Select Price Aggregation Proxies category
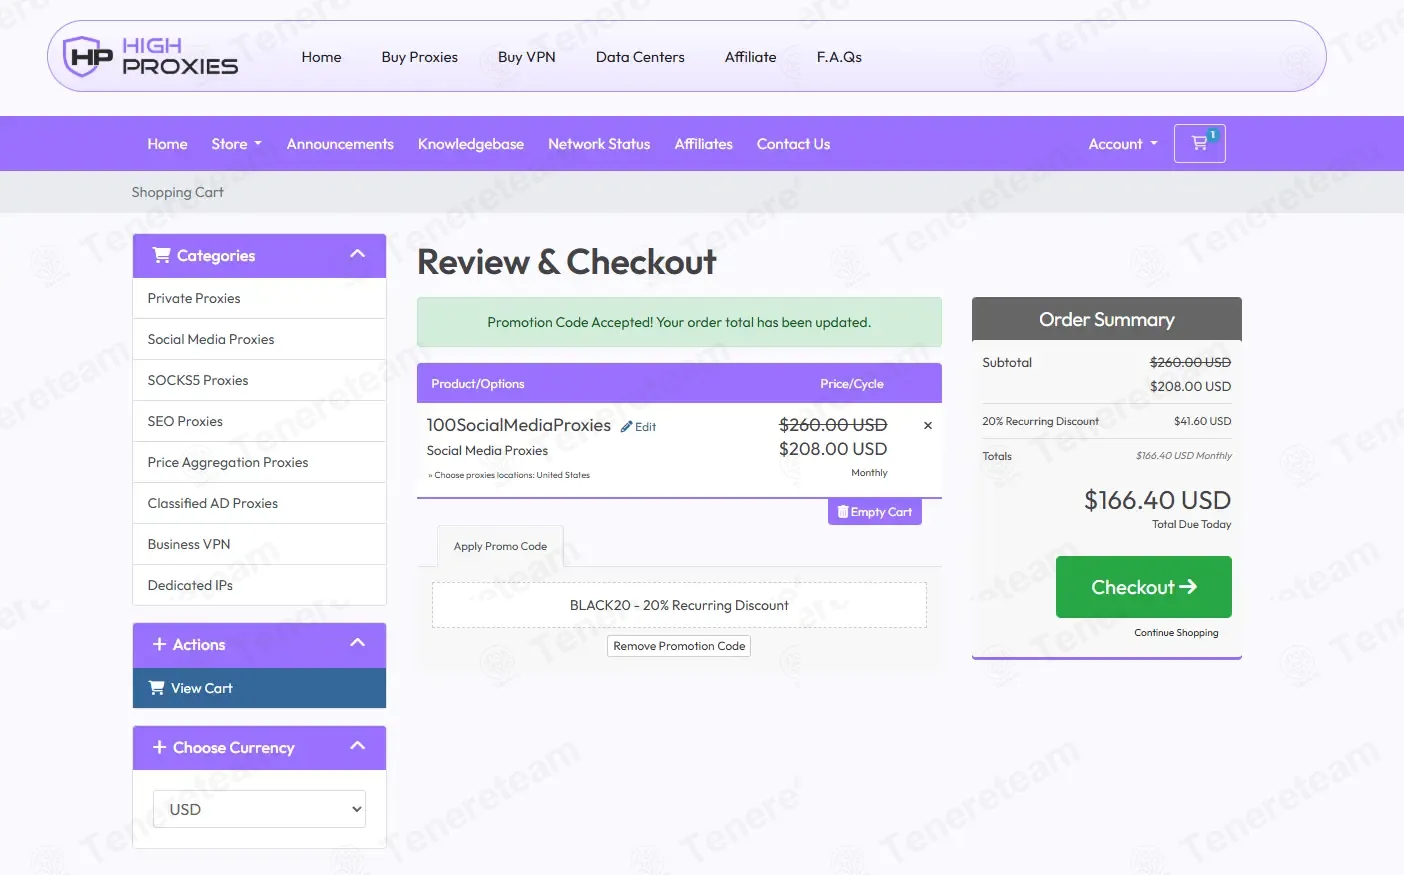This screenshot has height=875, width=1404. [259, 462]
